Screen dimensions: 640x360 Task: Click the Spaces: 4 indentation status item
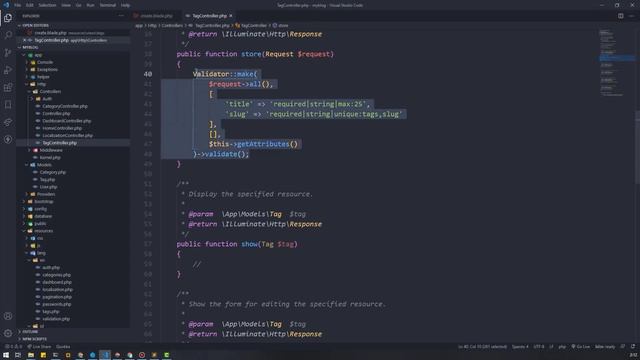pos(520,347)
